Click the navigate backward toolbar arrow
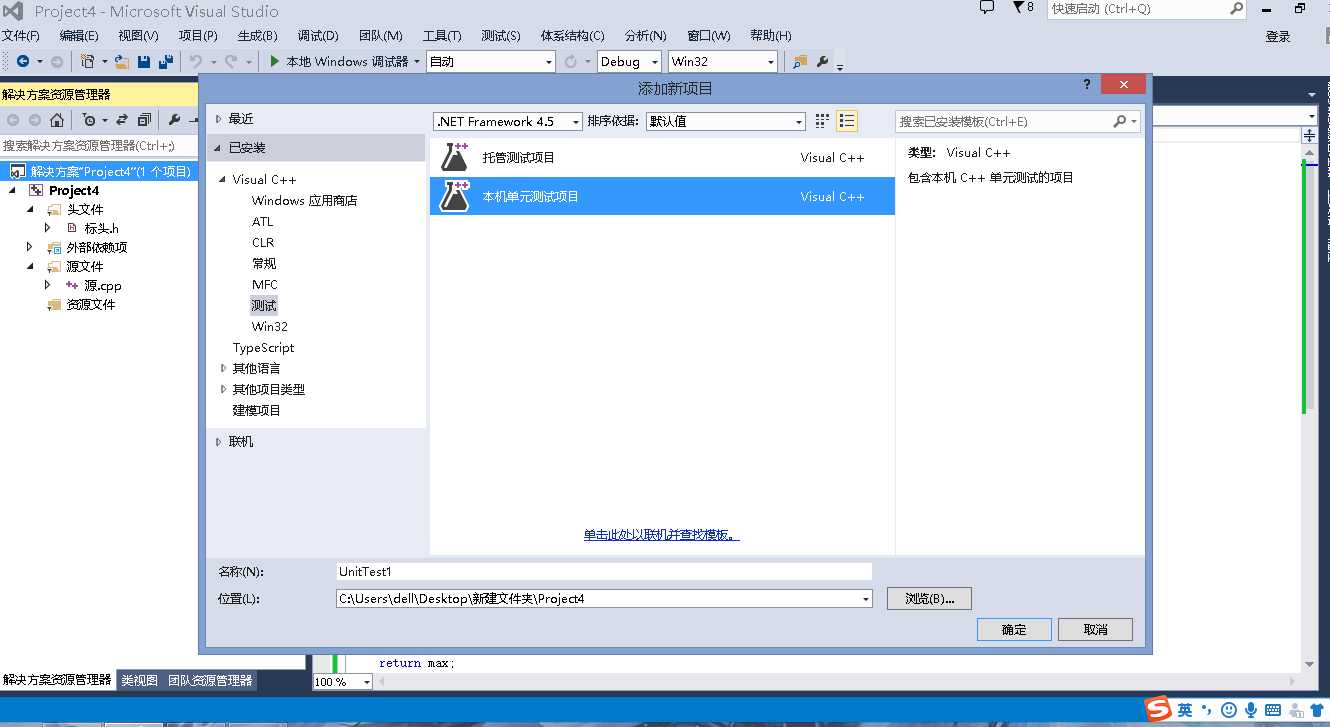1330x727 pixels. point(22,62)
